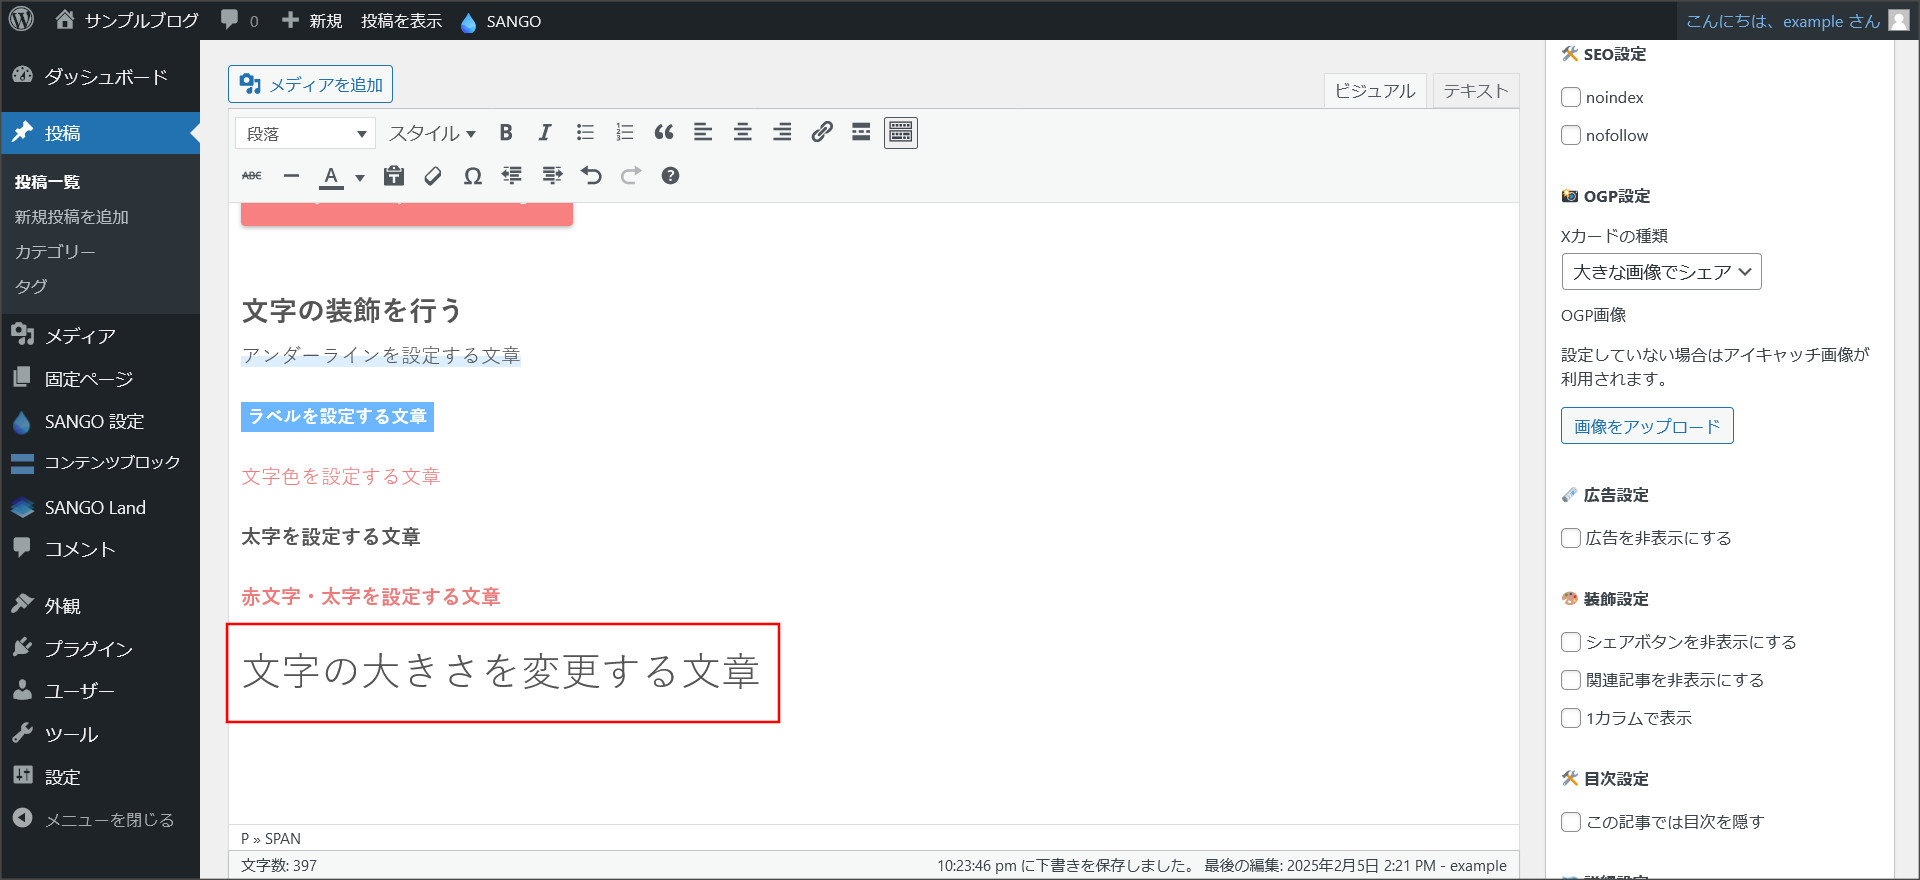1920x880 pixels.
Task: Open the Xカードの種類 select box
Action: (1661, 272)
